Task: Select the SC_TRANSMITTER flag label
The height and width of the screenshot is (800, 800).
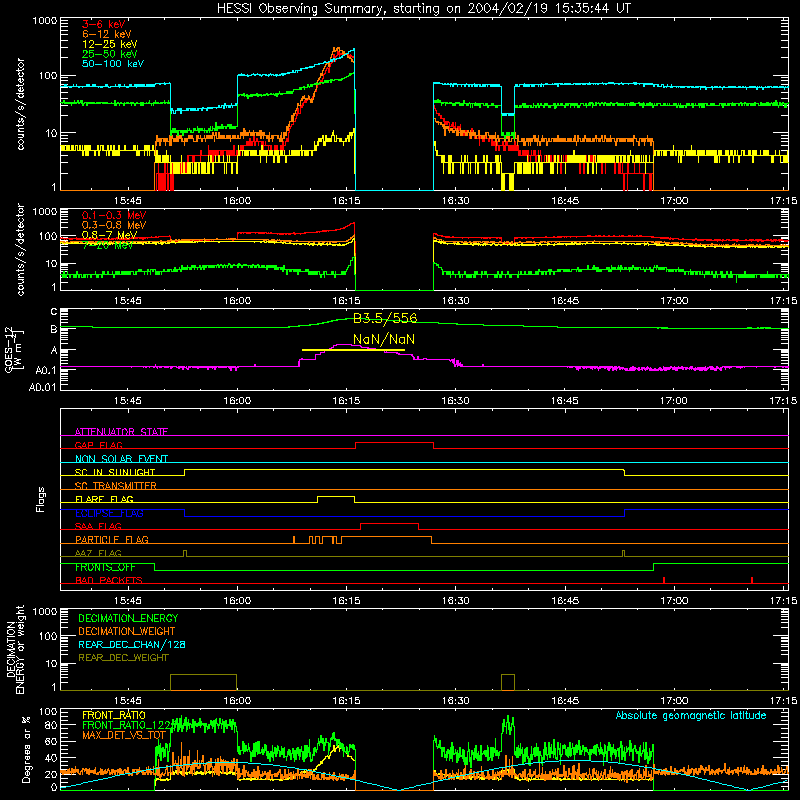Action: click(116, 485)
